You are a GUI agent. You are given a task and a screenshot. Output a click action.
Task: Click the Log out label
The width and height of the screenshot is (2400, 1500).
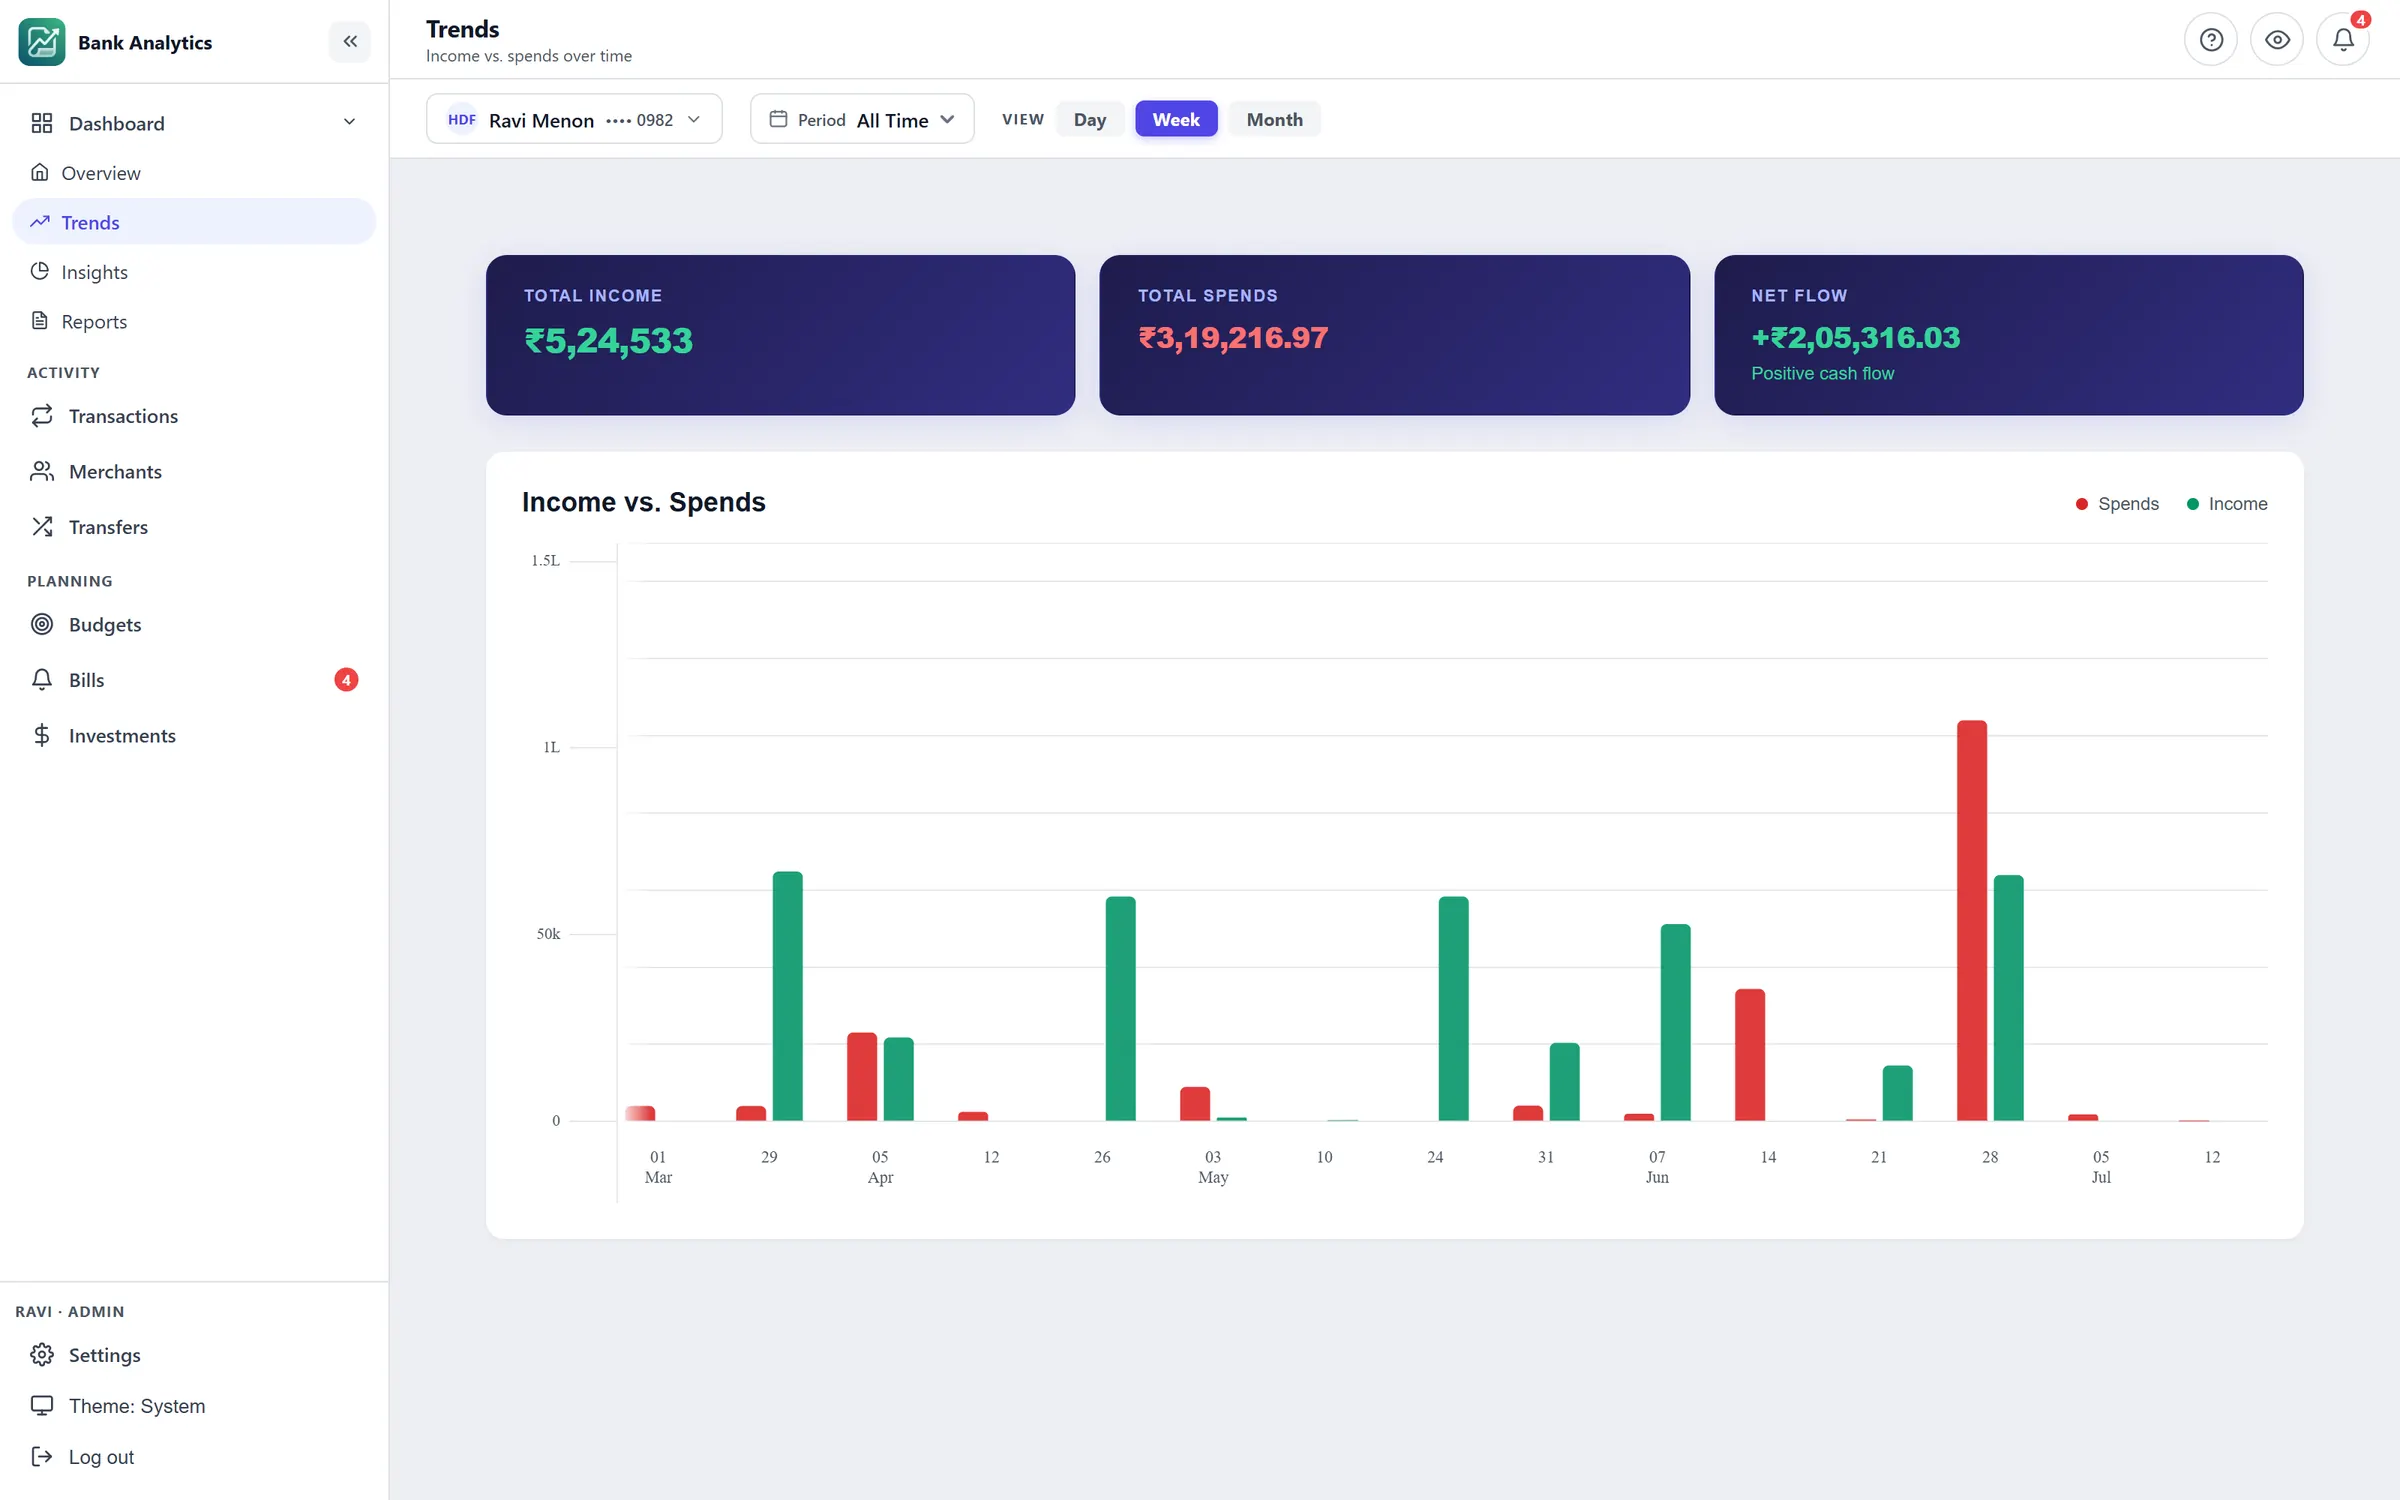click(101, 1457)
